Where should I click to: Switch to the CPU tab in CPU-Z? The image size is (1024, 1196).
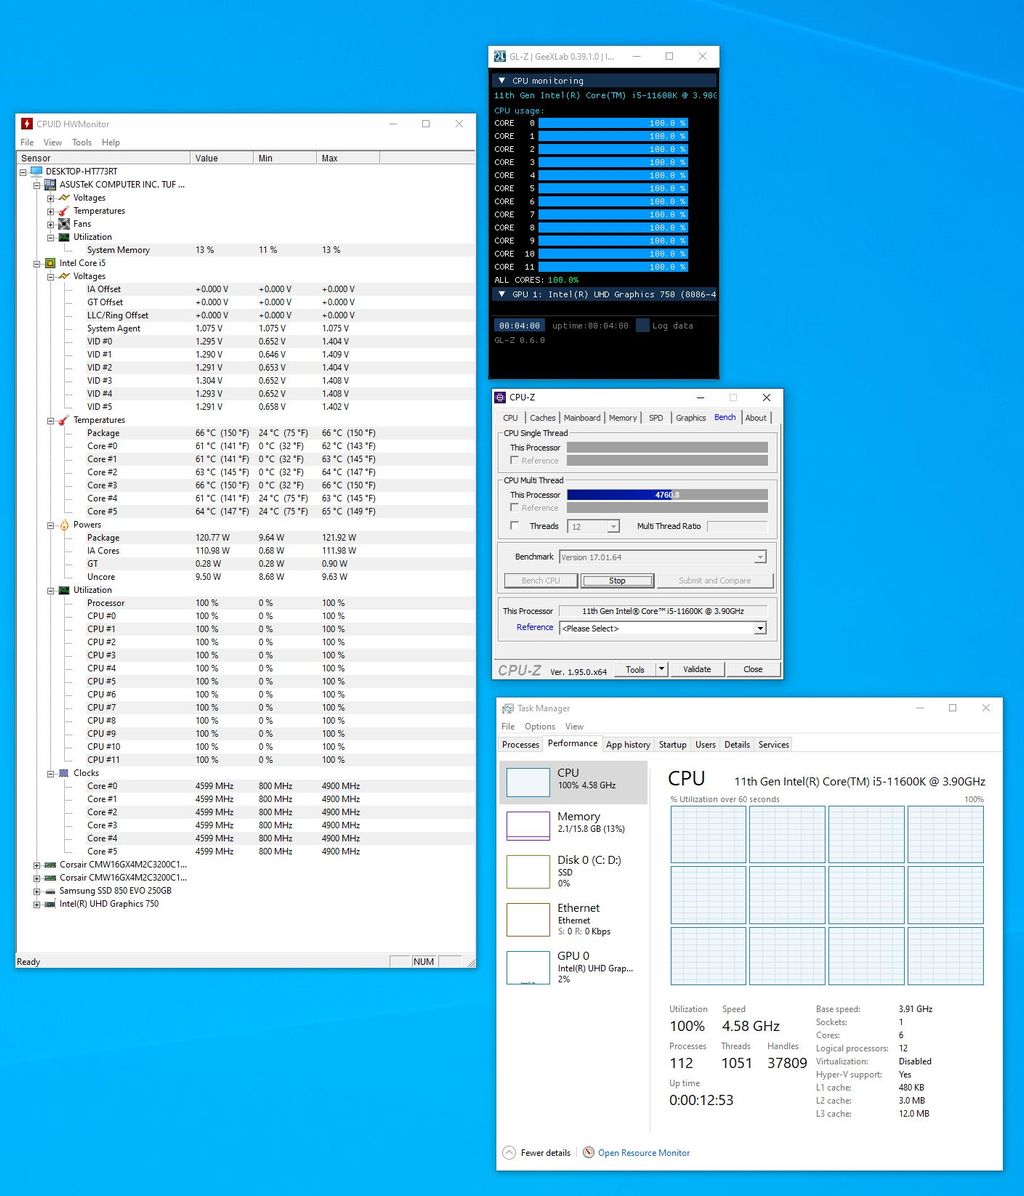tap(510, 418)
